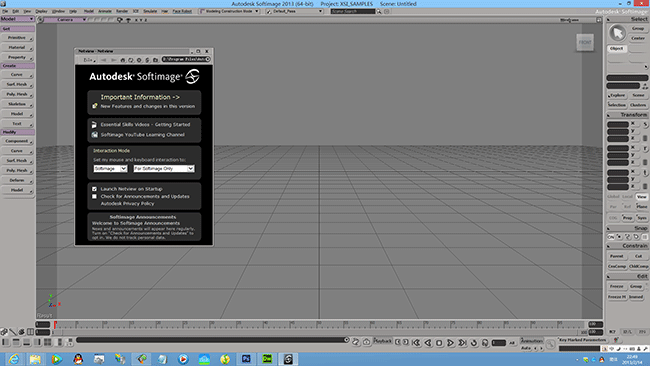Open Softimage YouTube Learning Channel link
The width and height of the screenshot is (650, 366).
tap(143, 135)
